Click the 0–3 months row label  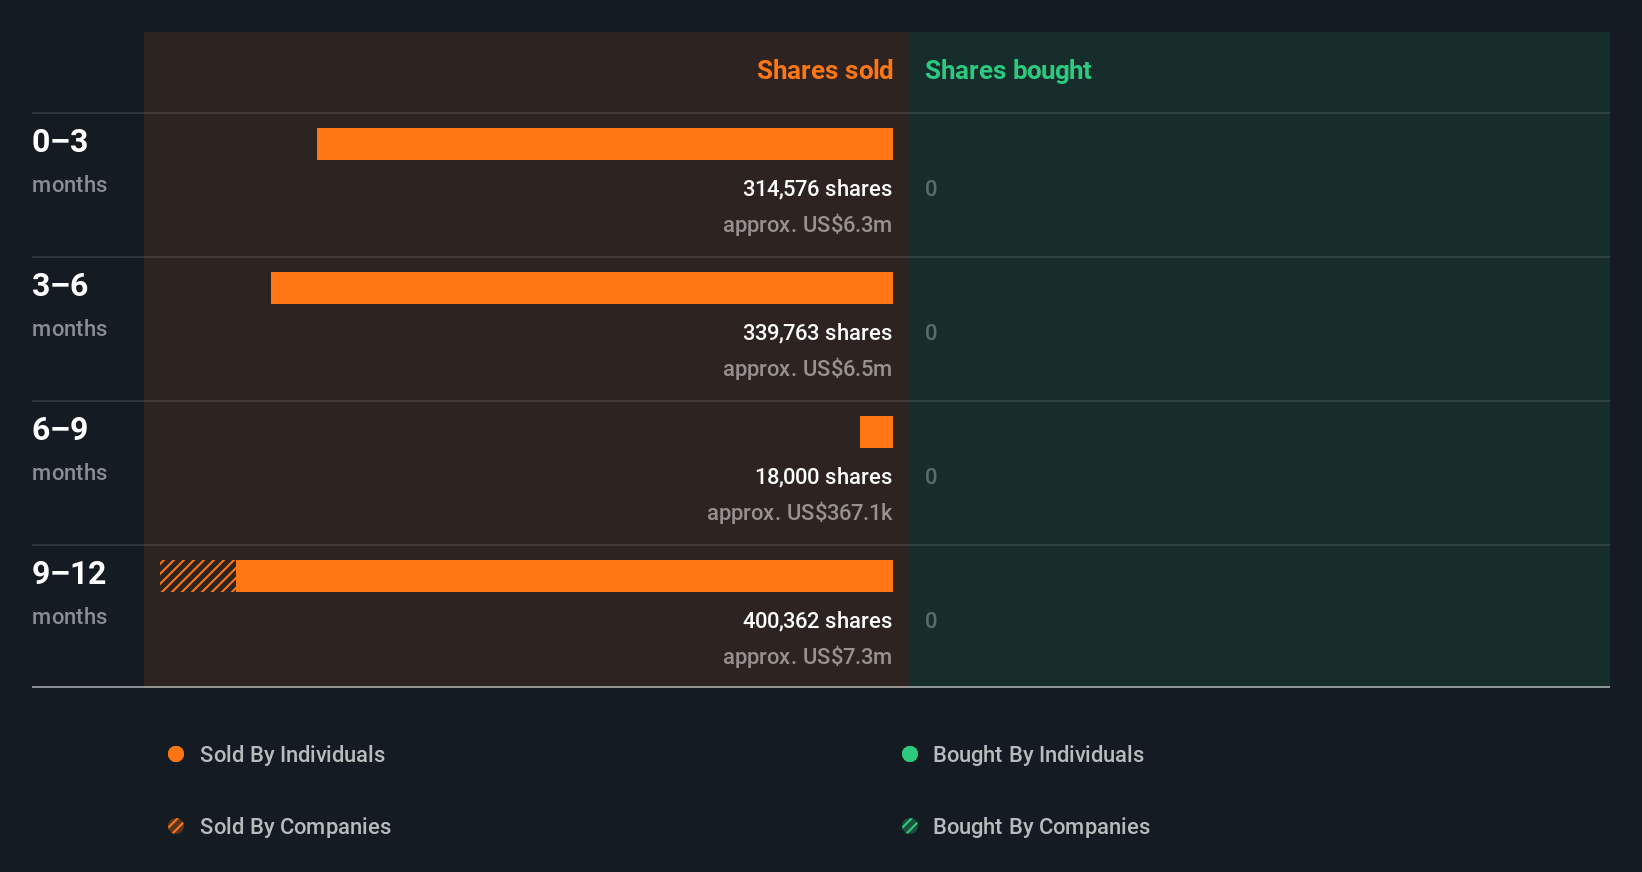(x=69, y=160)
